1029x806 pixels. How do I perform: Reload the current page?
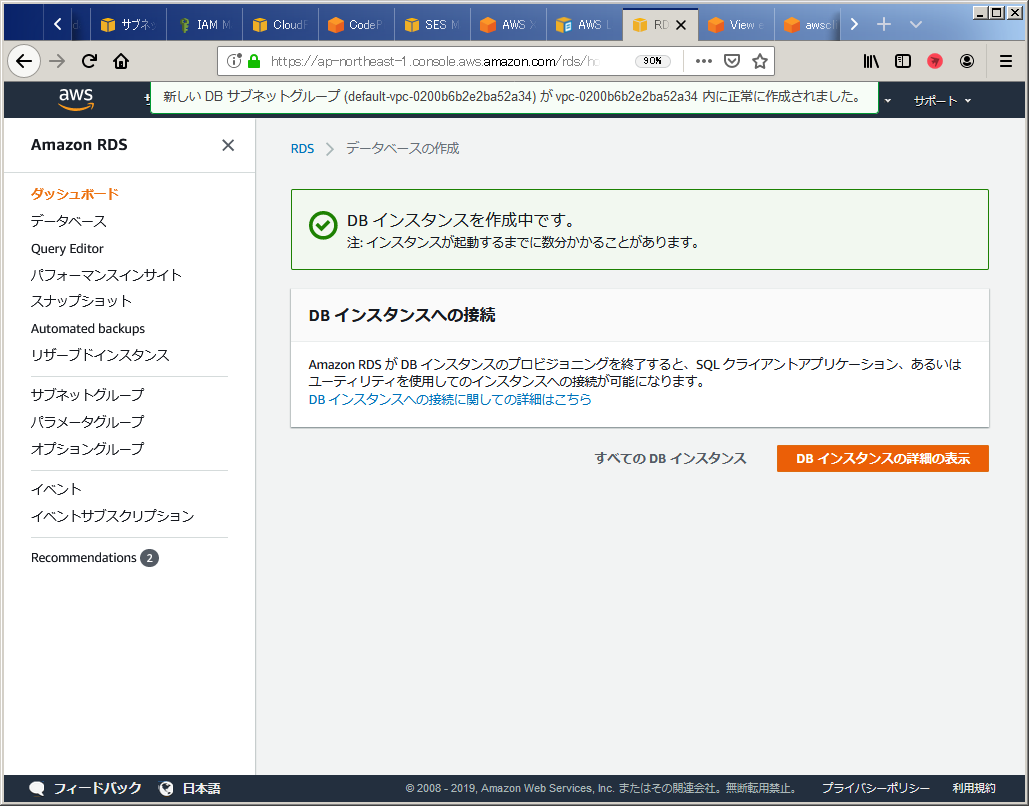point(89,61)
